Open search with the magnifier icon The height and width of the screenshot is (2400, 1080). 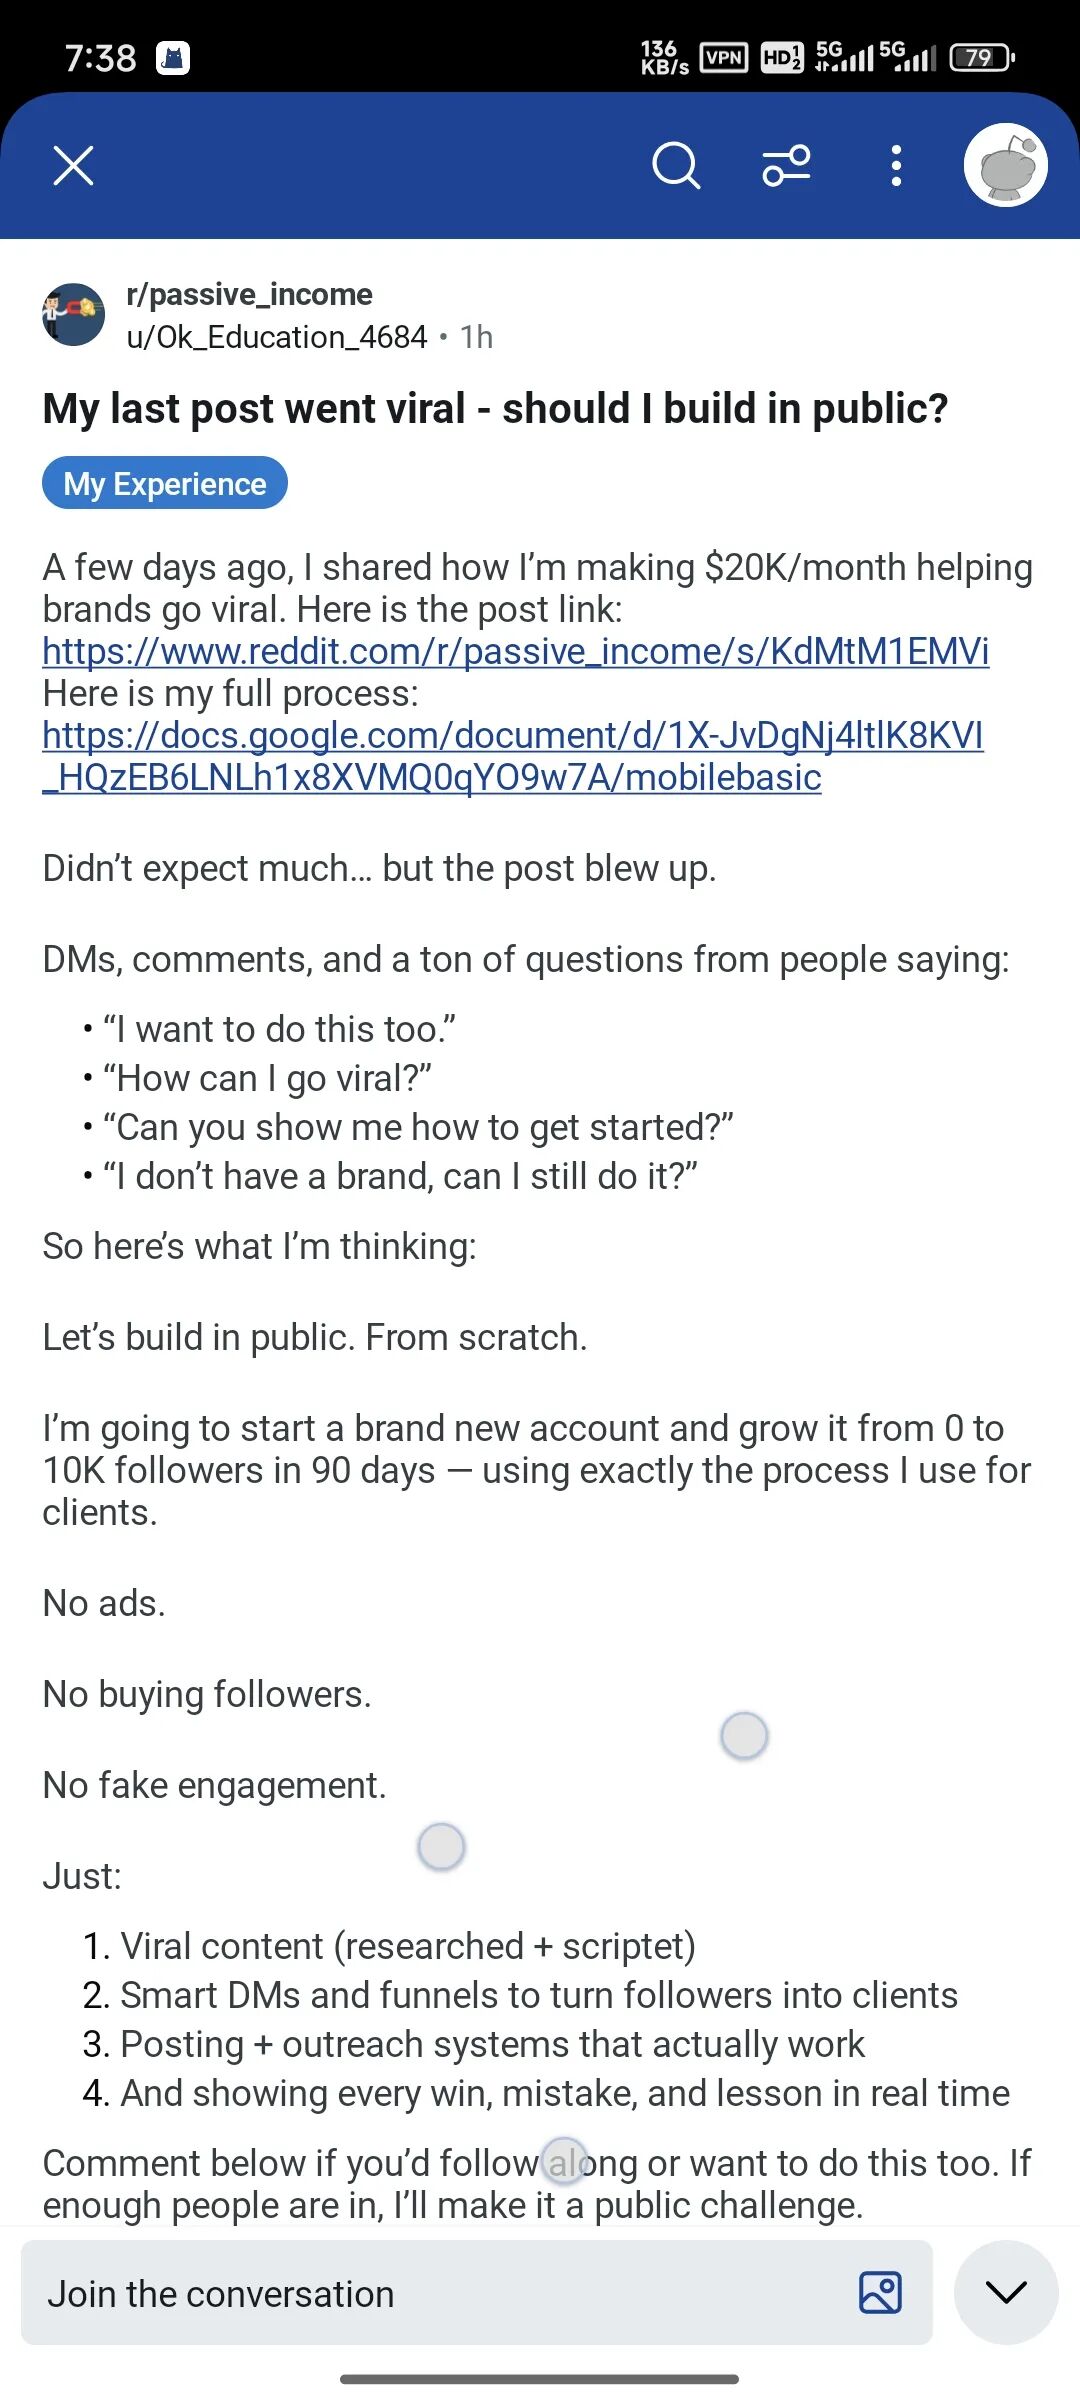pos(676,165)
